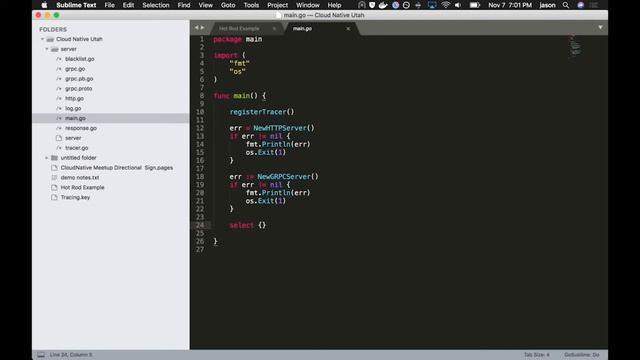Go to previous tab with left arrow
Screen dimensions: 640x360
click(196, 28)
